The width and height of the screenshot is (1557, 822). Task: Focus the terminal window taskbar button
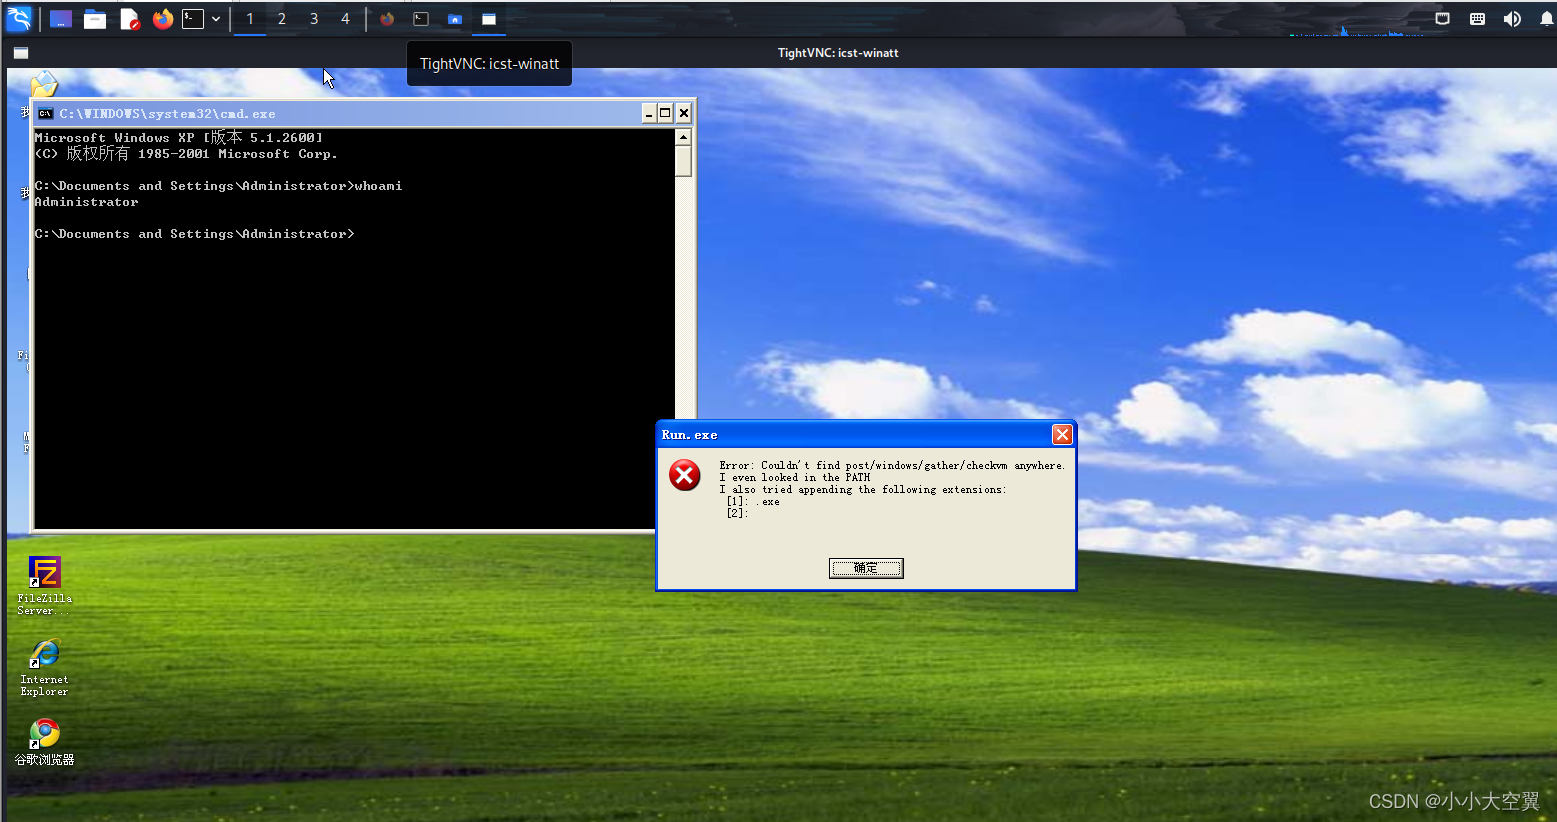pyautogui.click(x=421, y=19)
